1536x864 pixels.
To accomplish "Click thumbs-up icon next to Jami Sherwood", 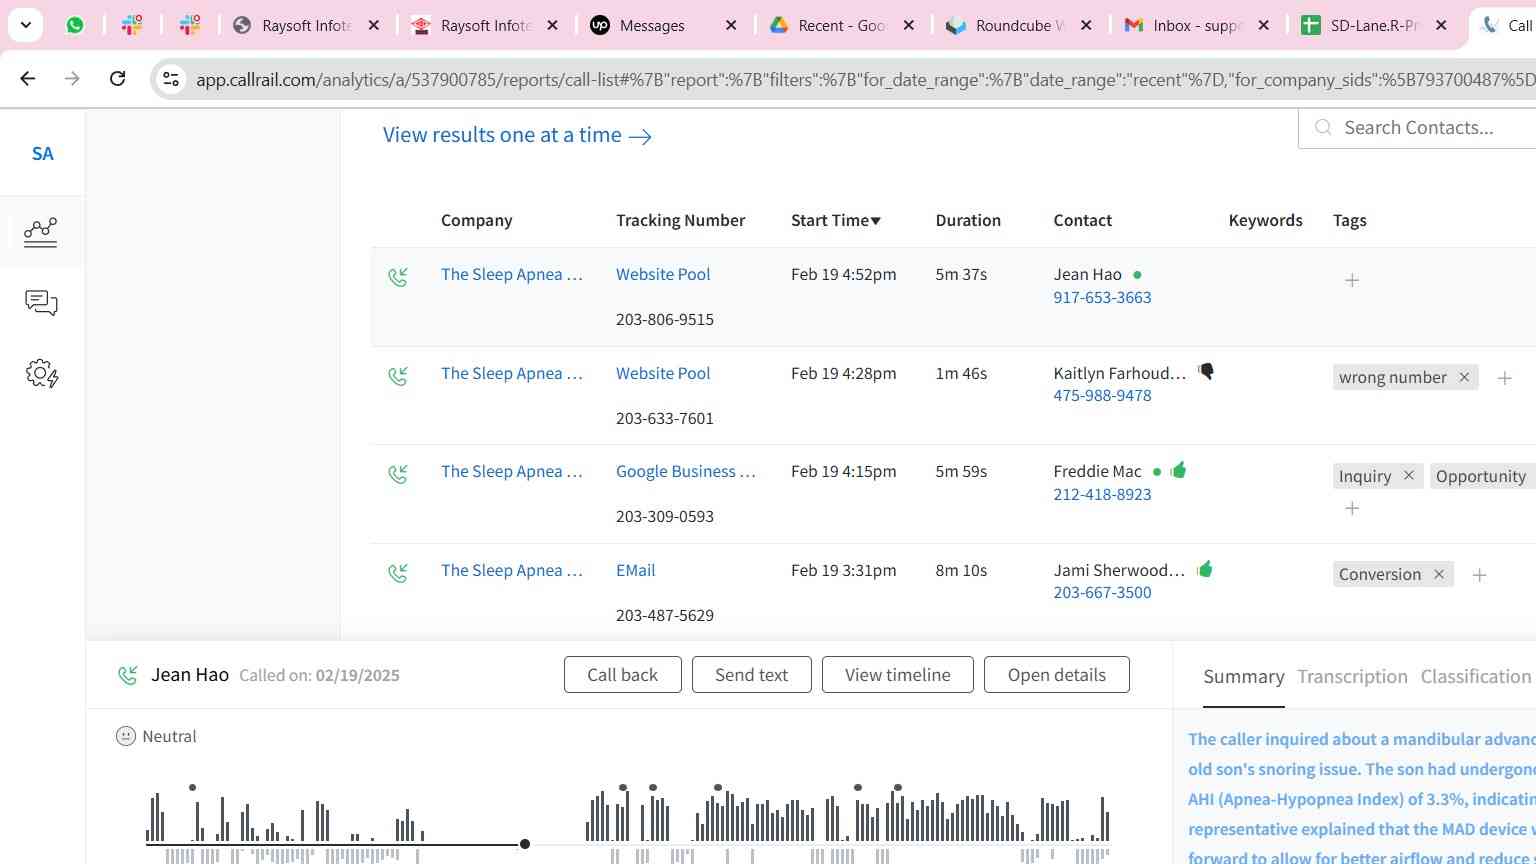I will tap(1204, 569).
